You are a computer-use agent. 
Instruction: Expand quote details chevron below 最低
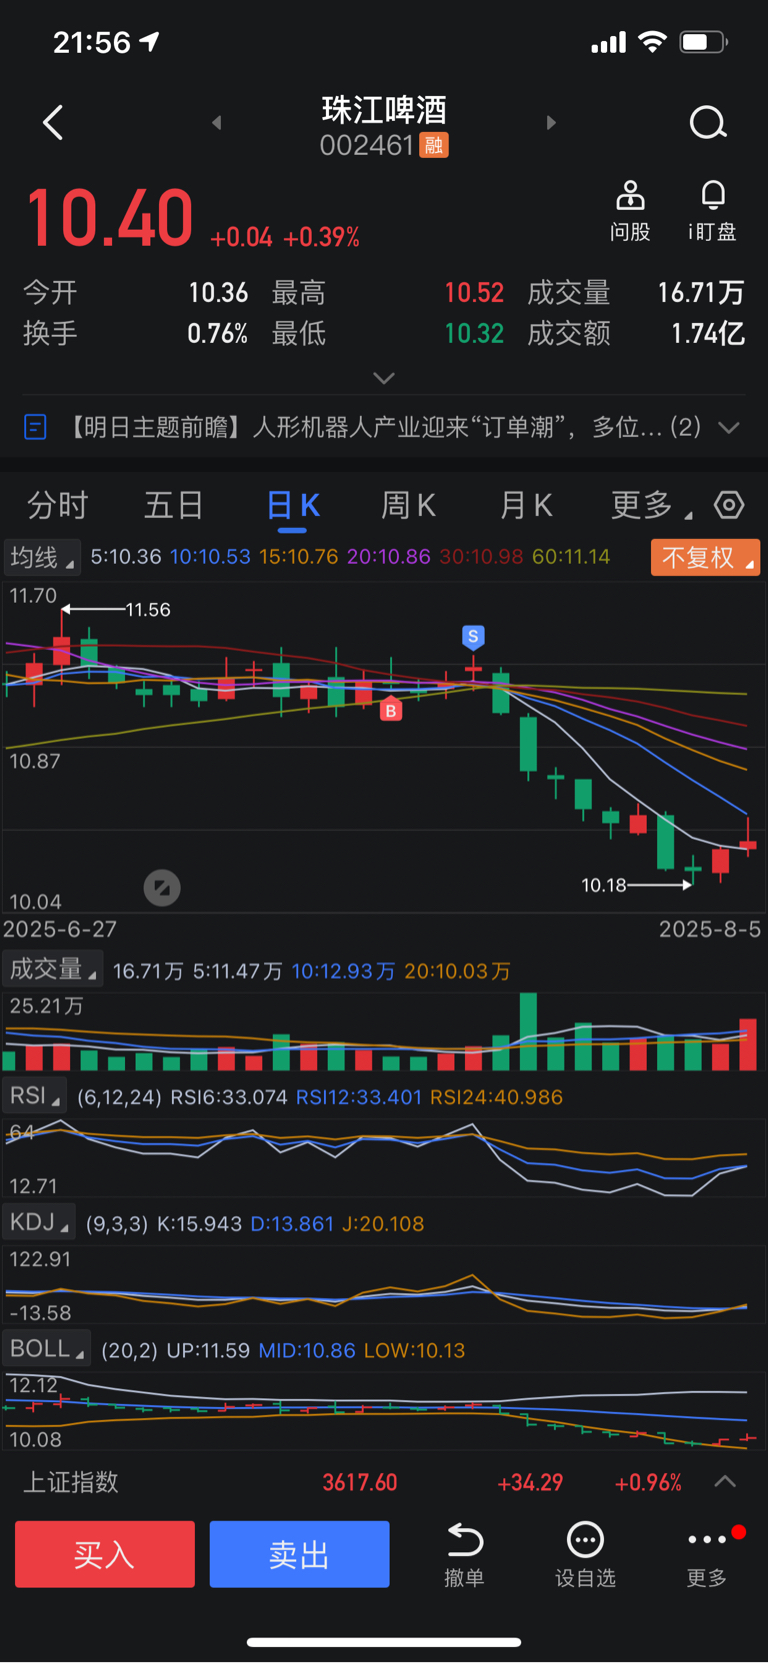384,378
